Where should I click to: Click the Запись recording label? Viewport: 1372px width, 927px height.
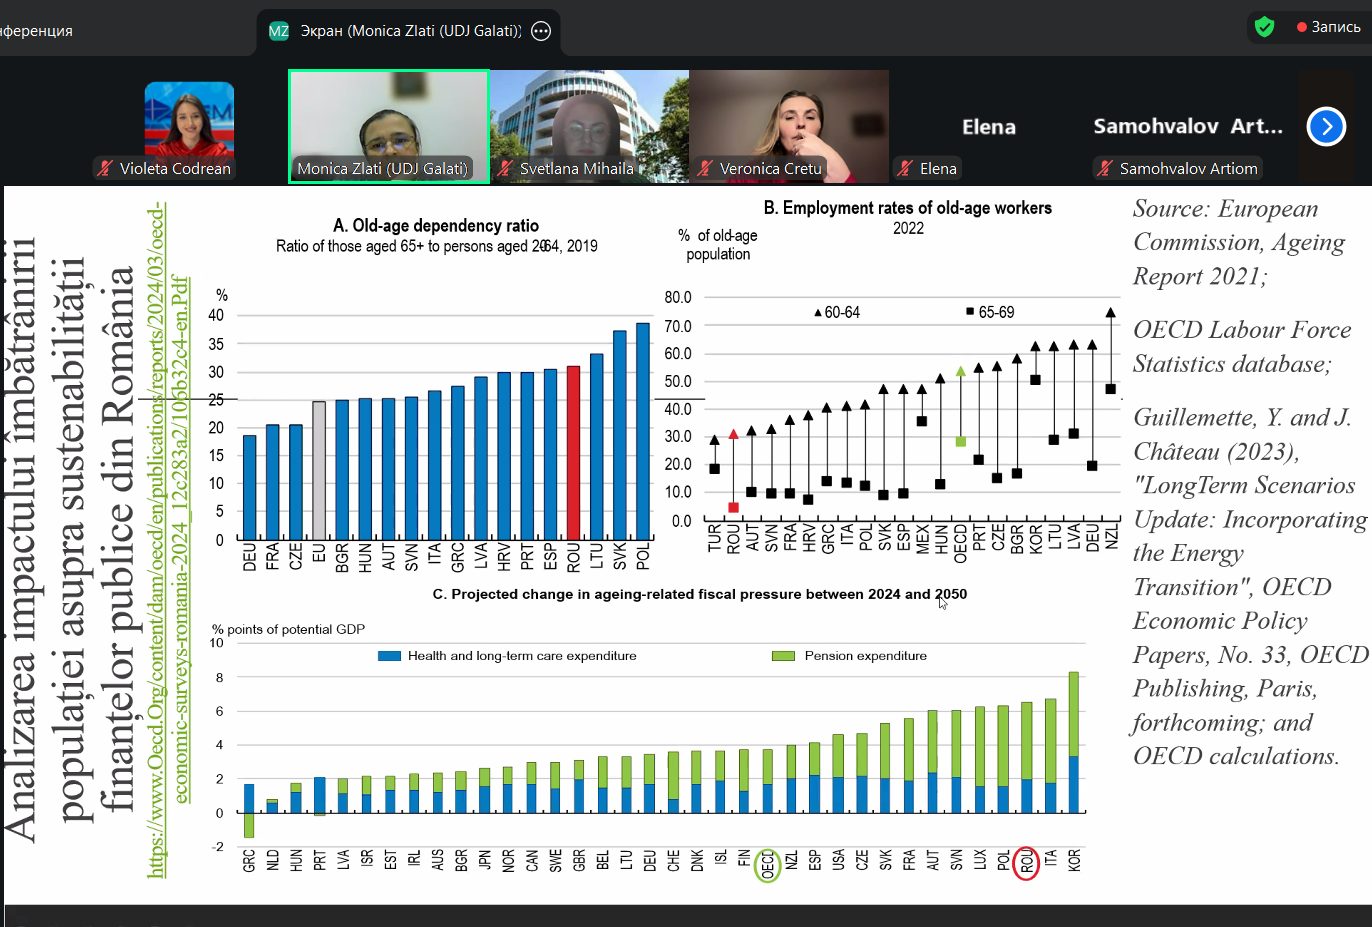(1336, 27)
